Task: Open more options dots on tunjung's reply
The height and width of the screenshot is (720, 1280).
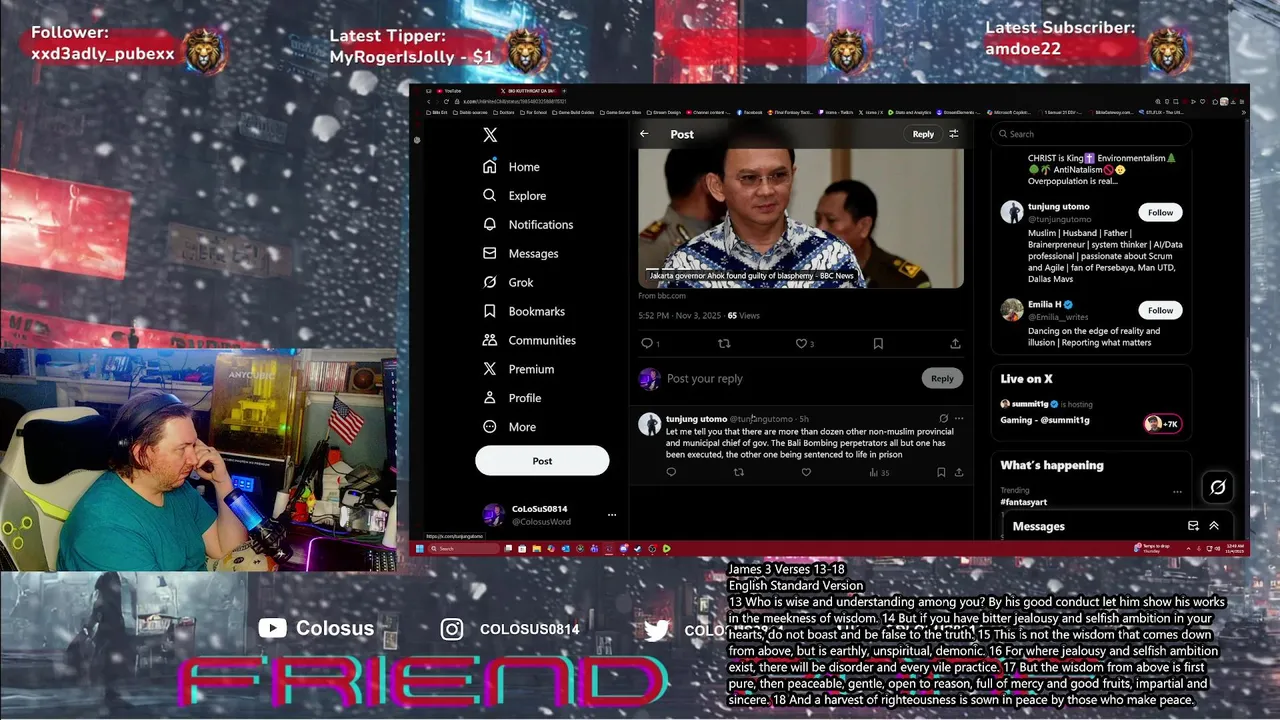Action: (959, 419)
